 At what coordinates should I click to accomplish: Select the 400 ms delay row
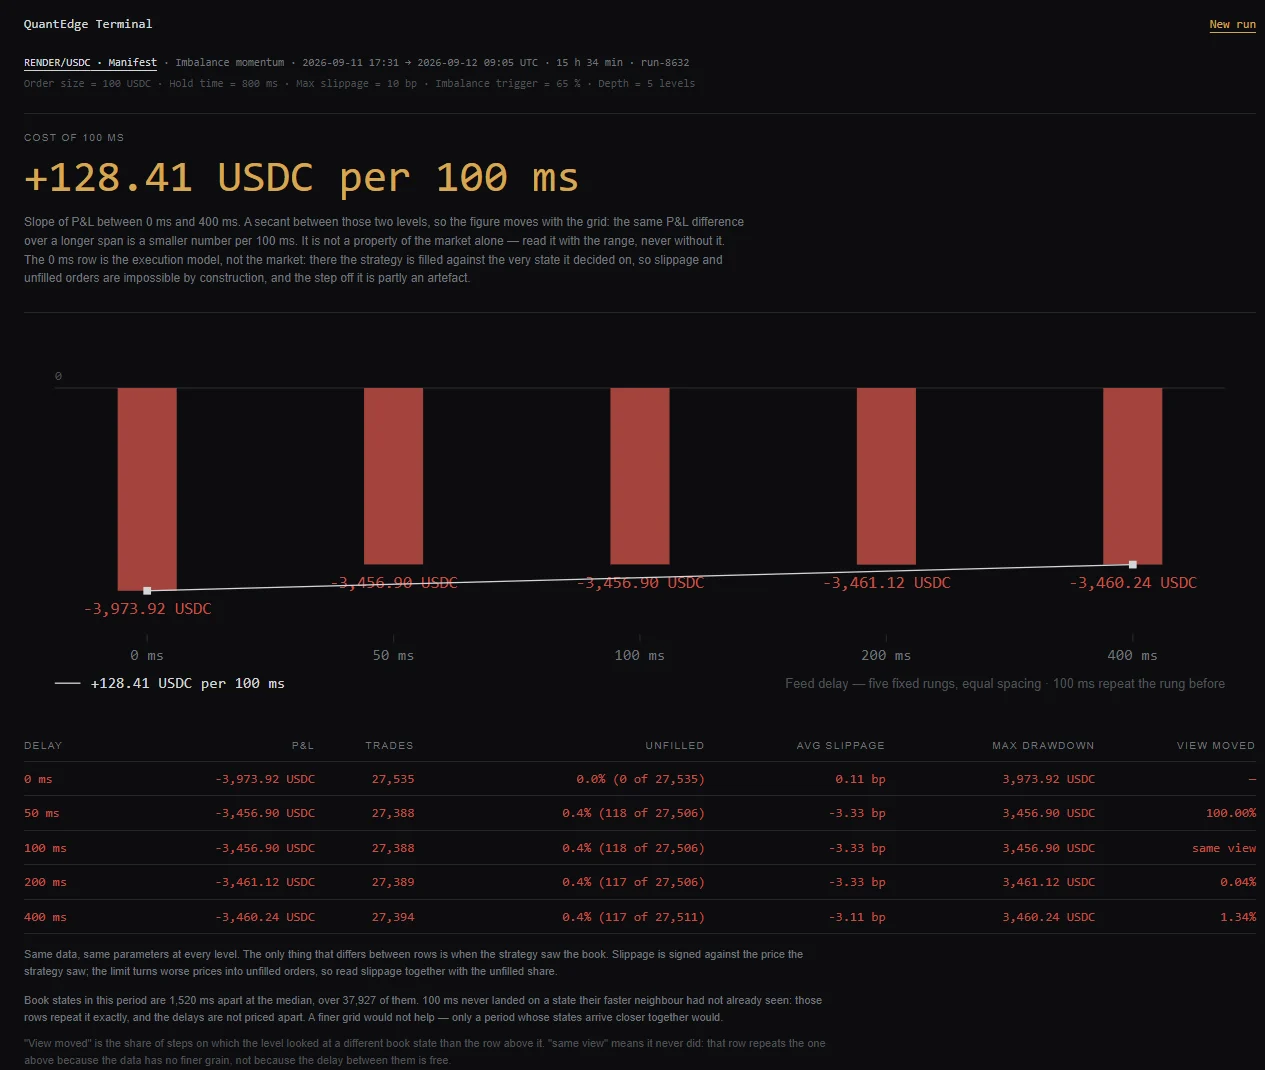pos(640,917)
